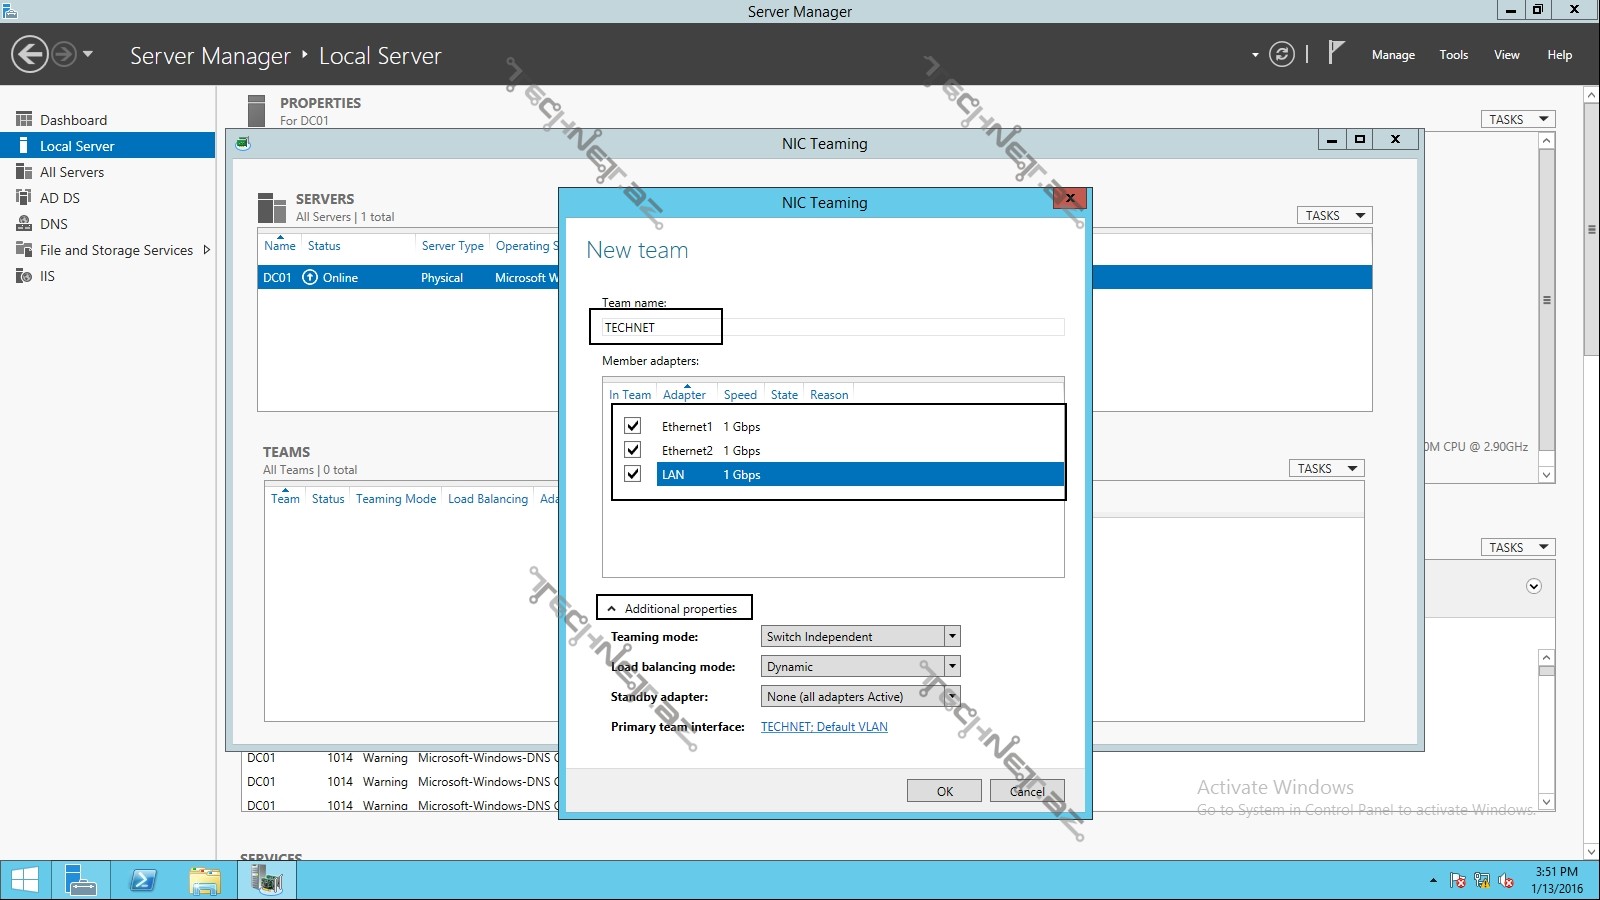Open the Load balancing mode dropdown
Screen dimensions: 1600x900
point(952,666)
